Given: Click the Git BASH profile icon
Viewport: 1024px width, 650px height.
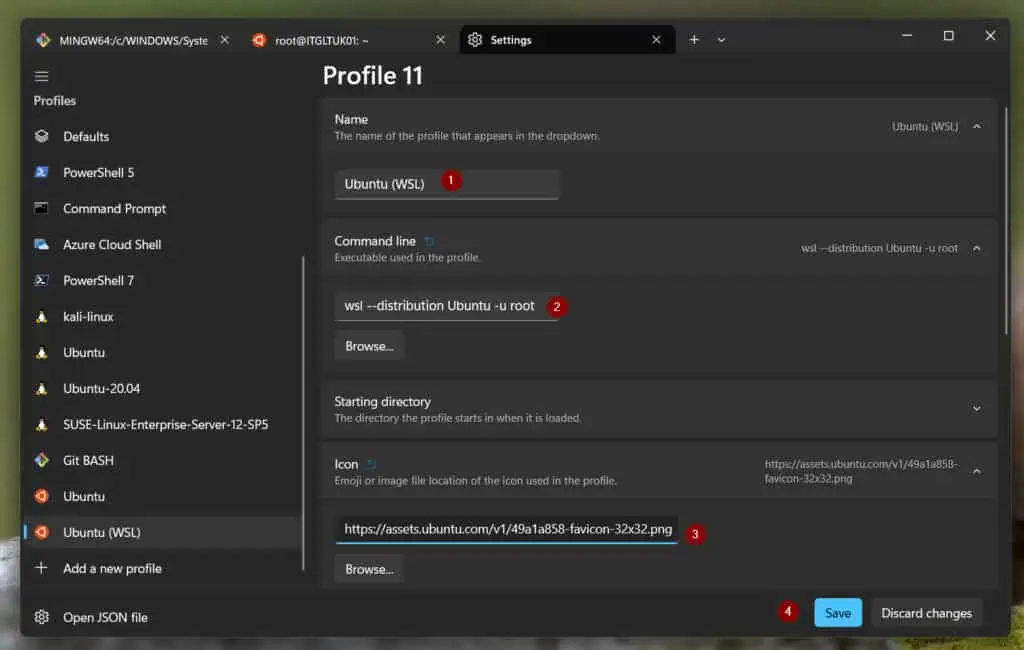Looking at the screenshot, I should click(42, 460).
